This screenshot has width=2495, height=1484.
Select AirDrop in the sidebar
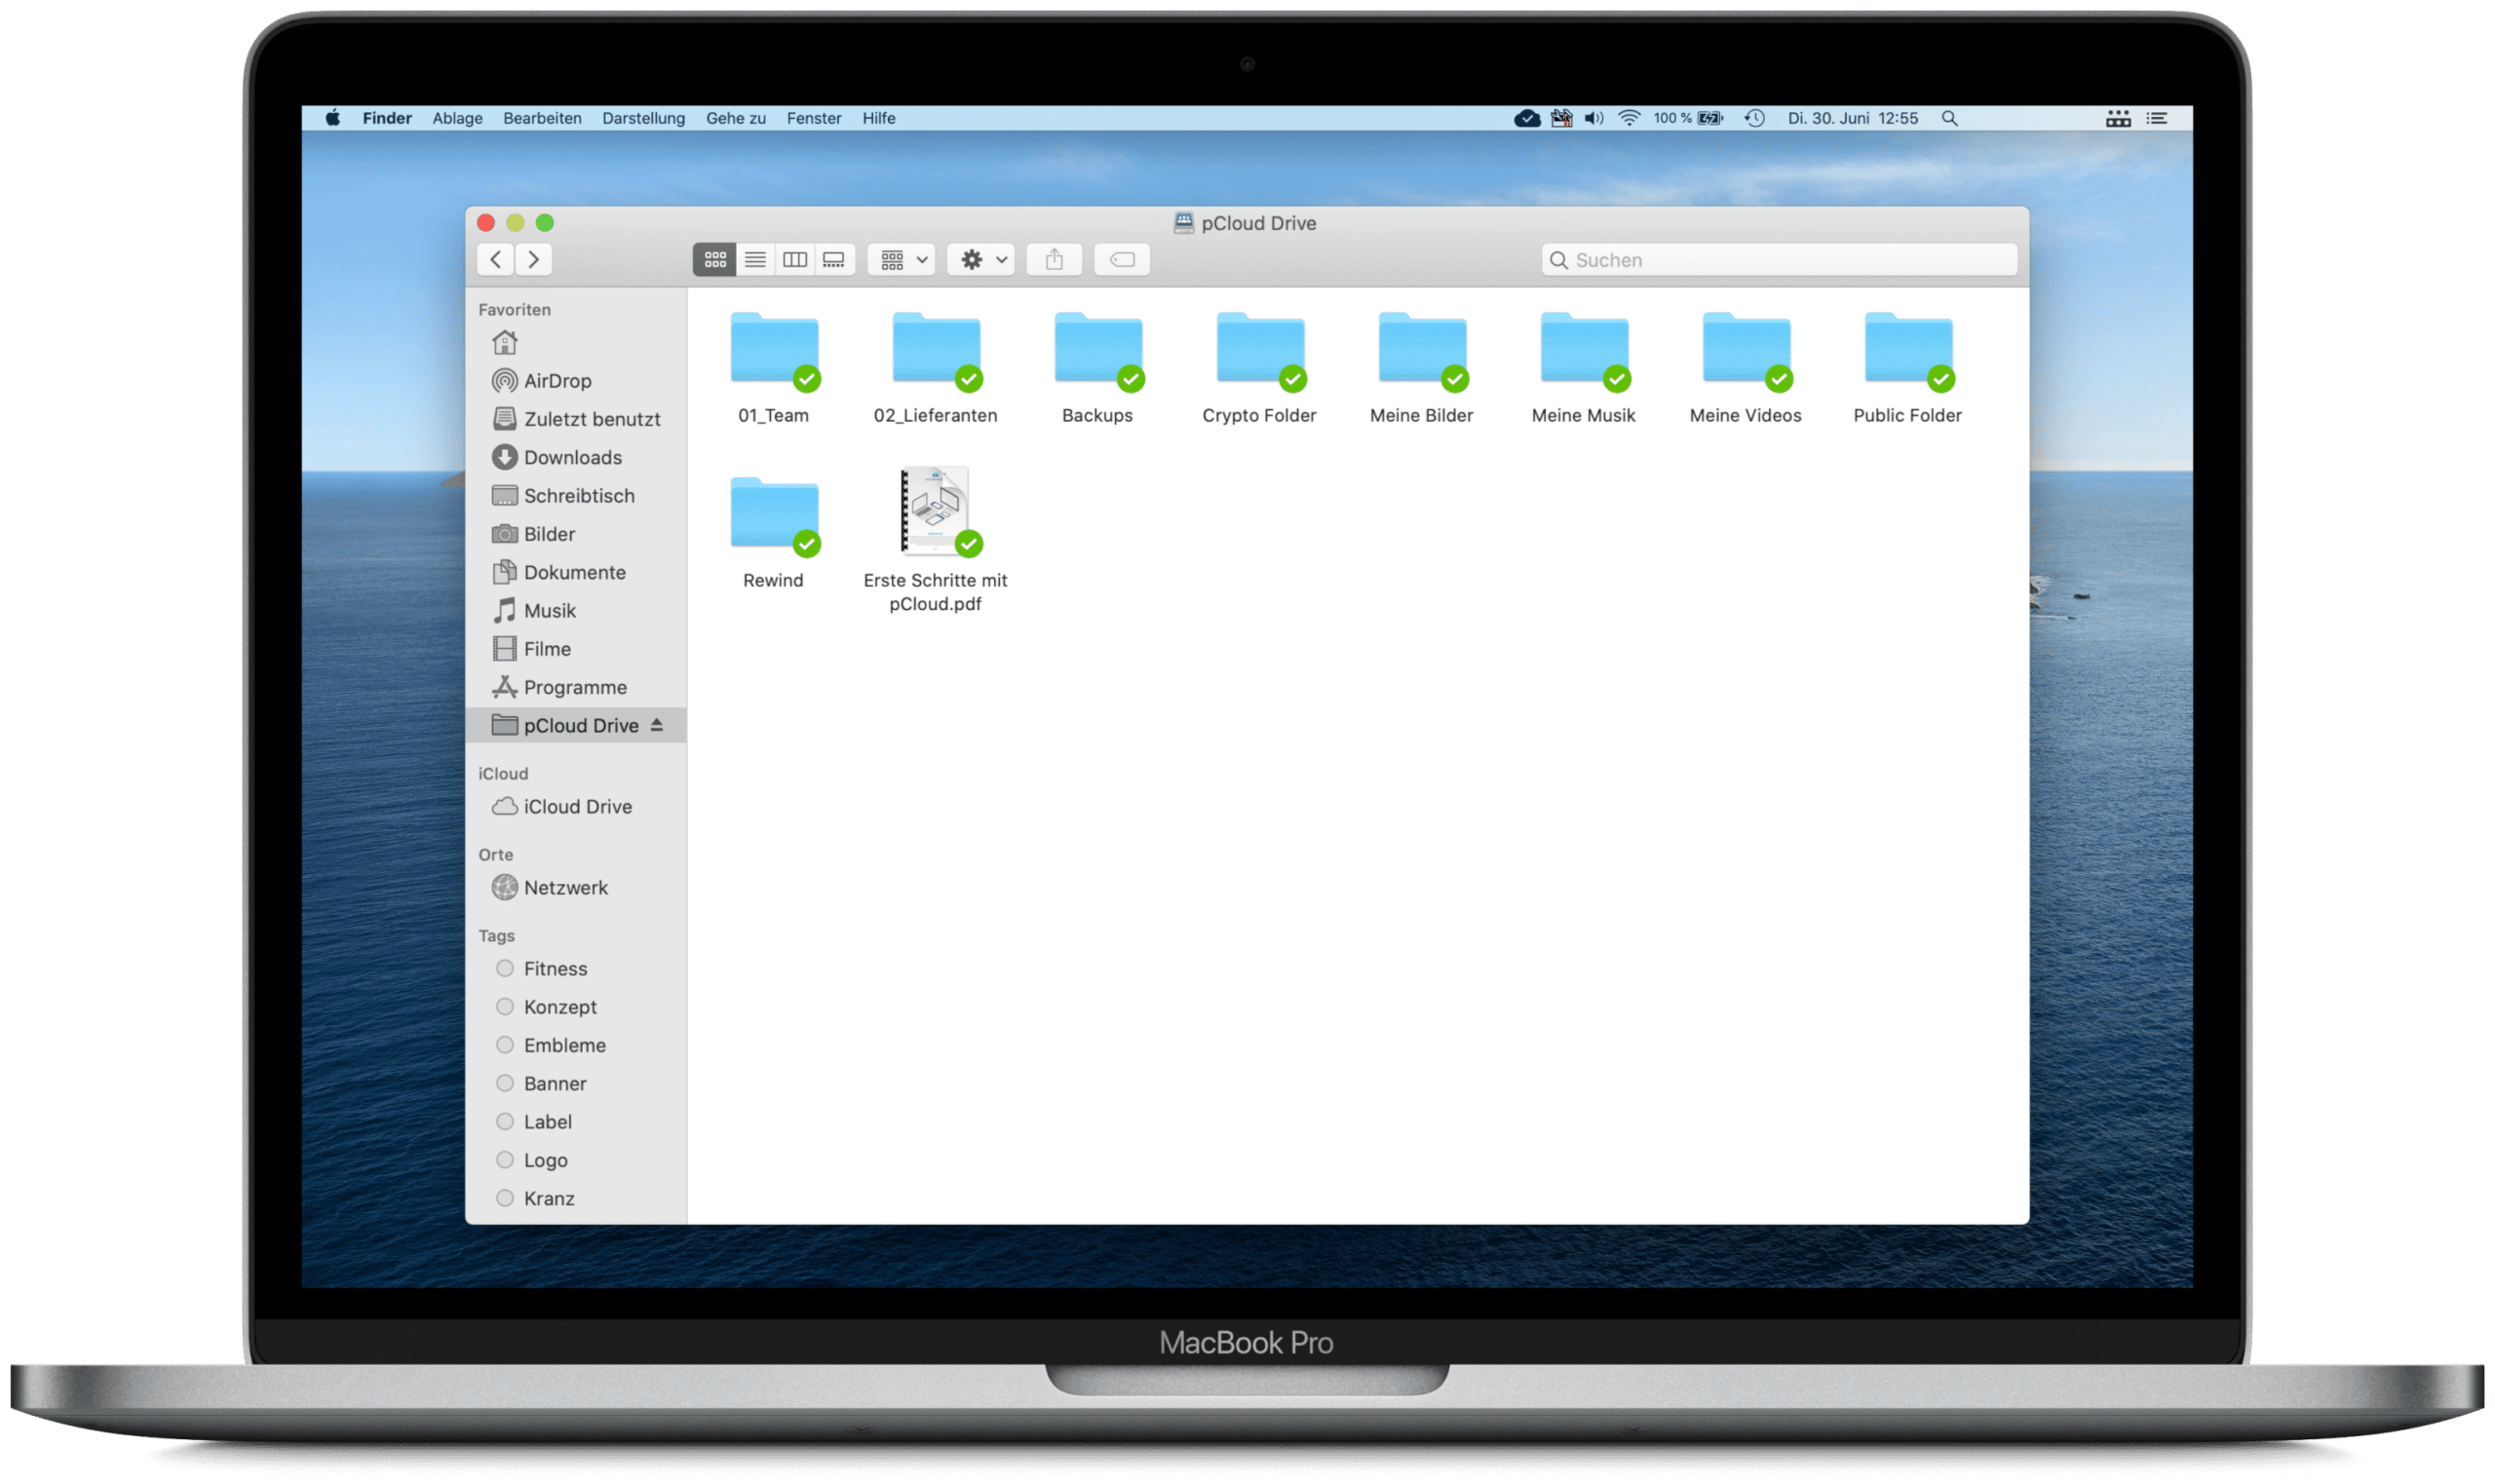click(x=576, y=381)
